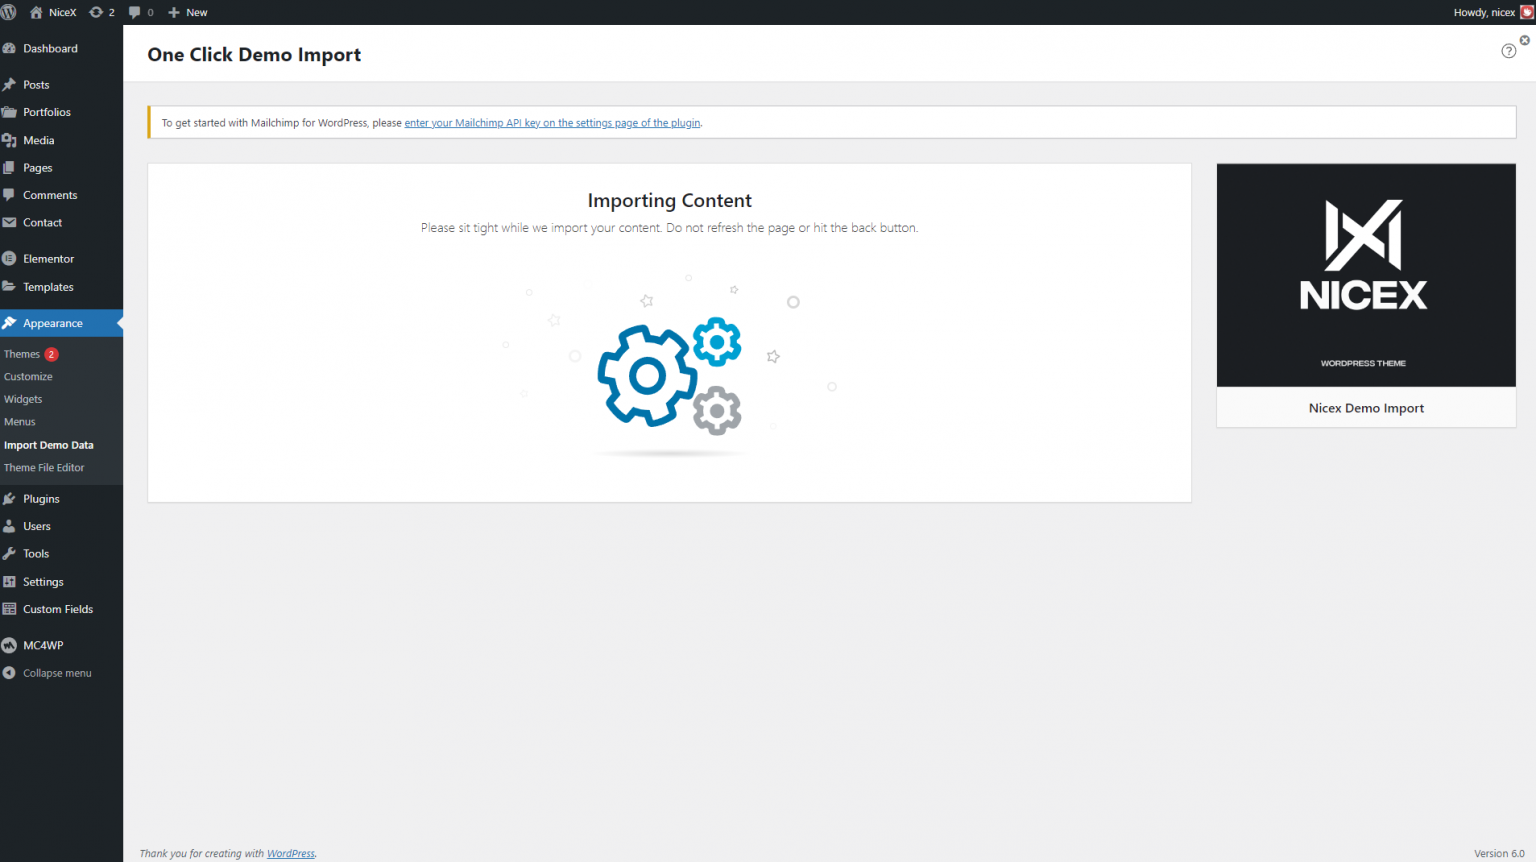Screen dimensions: 1536x862
Task: Select Import Demo Data under Appearance
Action: (x=49, y=444)
